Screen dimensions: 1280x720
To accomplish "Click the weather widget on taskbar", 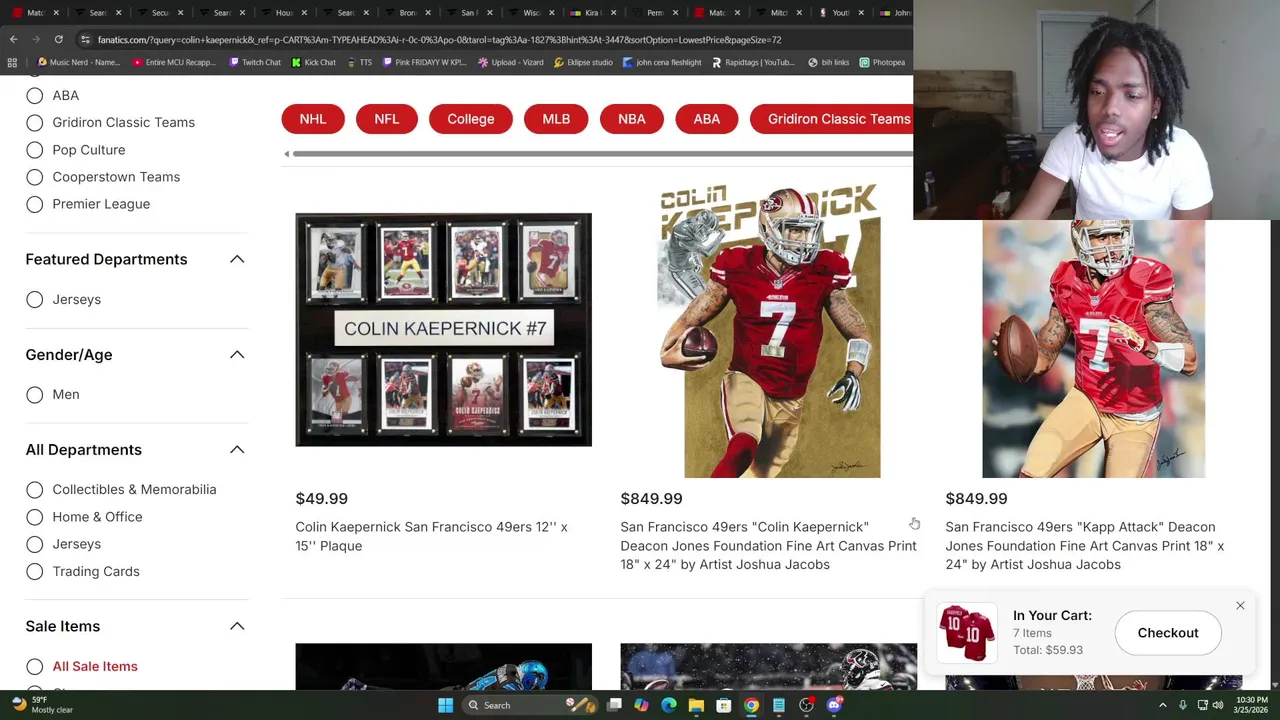I will (40, 705).
